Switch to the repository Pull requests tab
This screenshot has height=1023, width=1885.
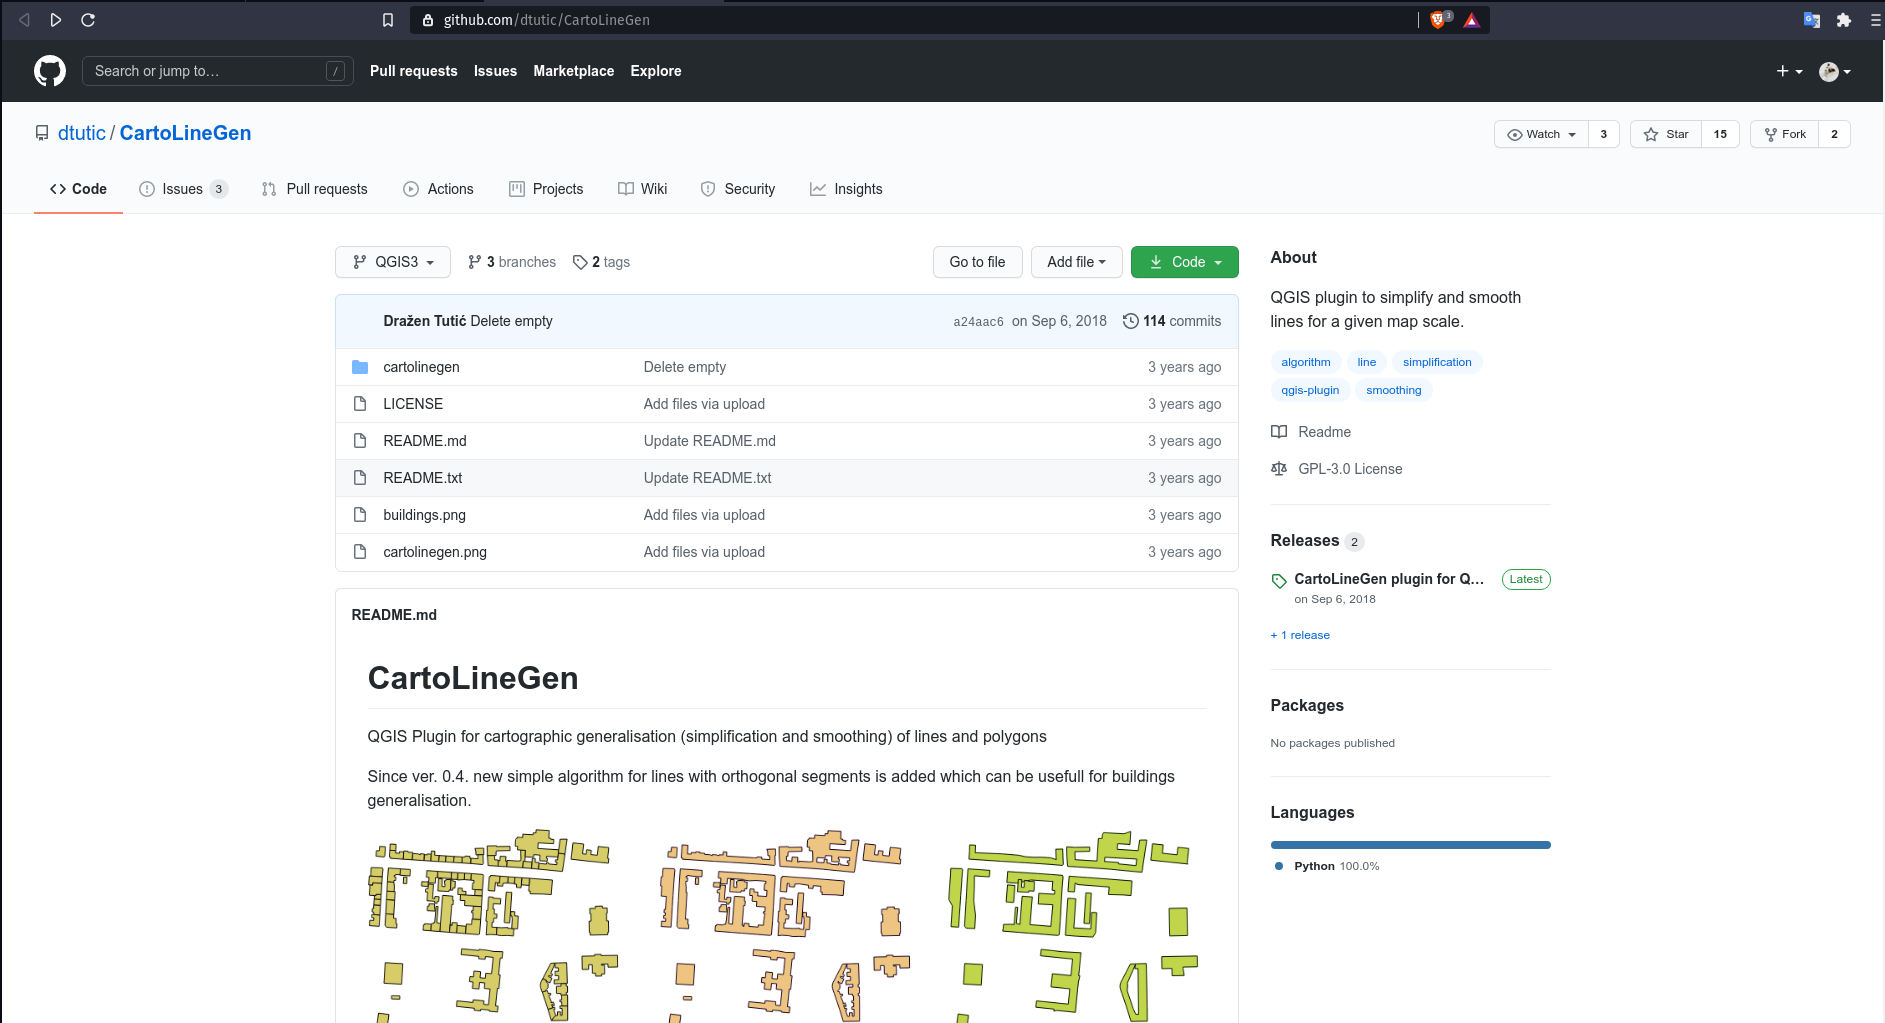[314, 189]
